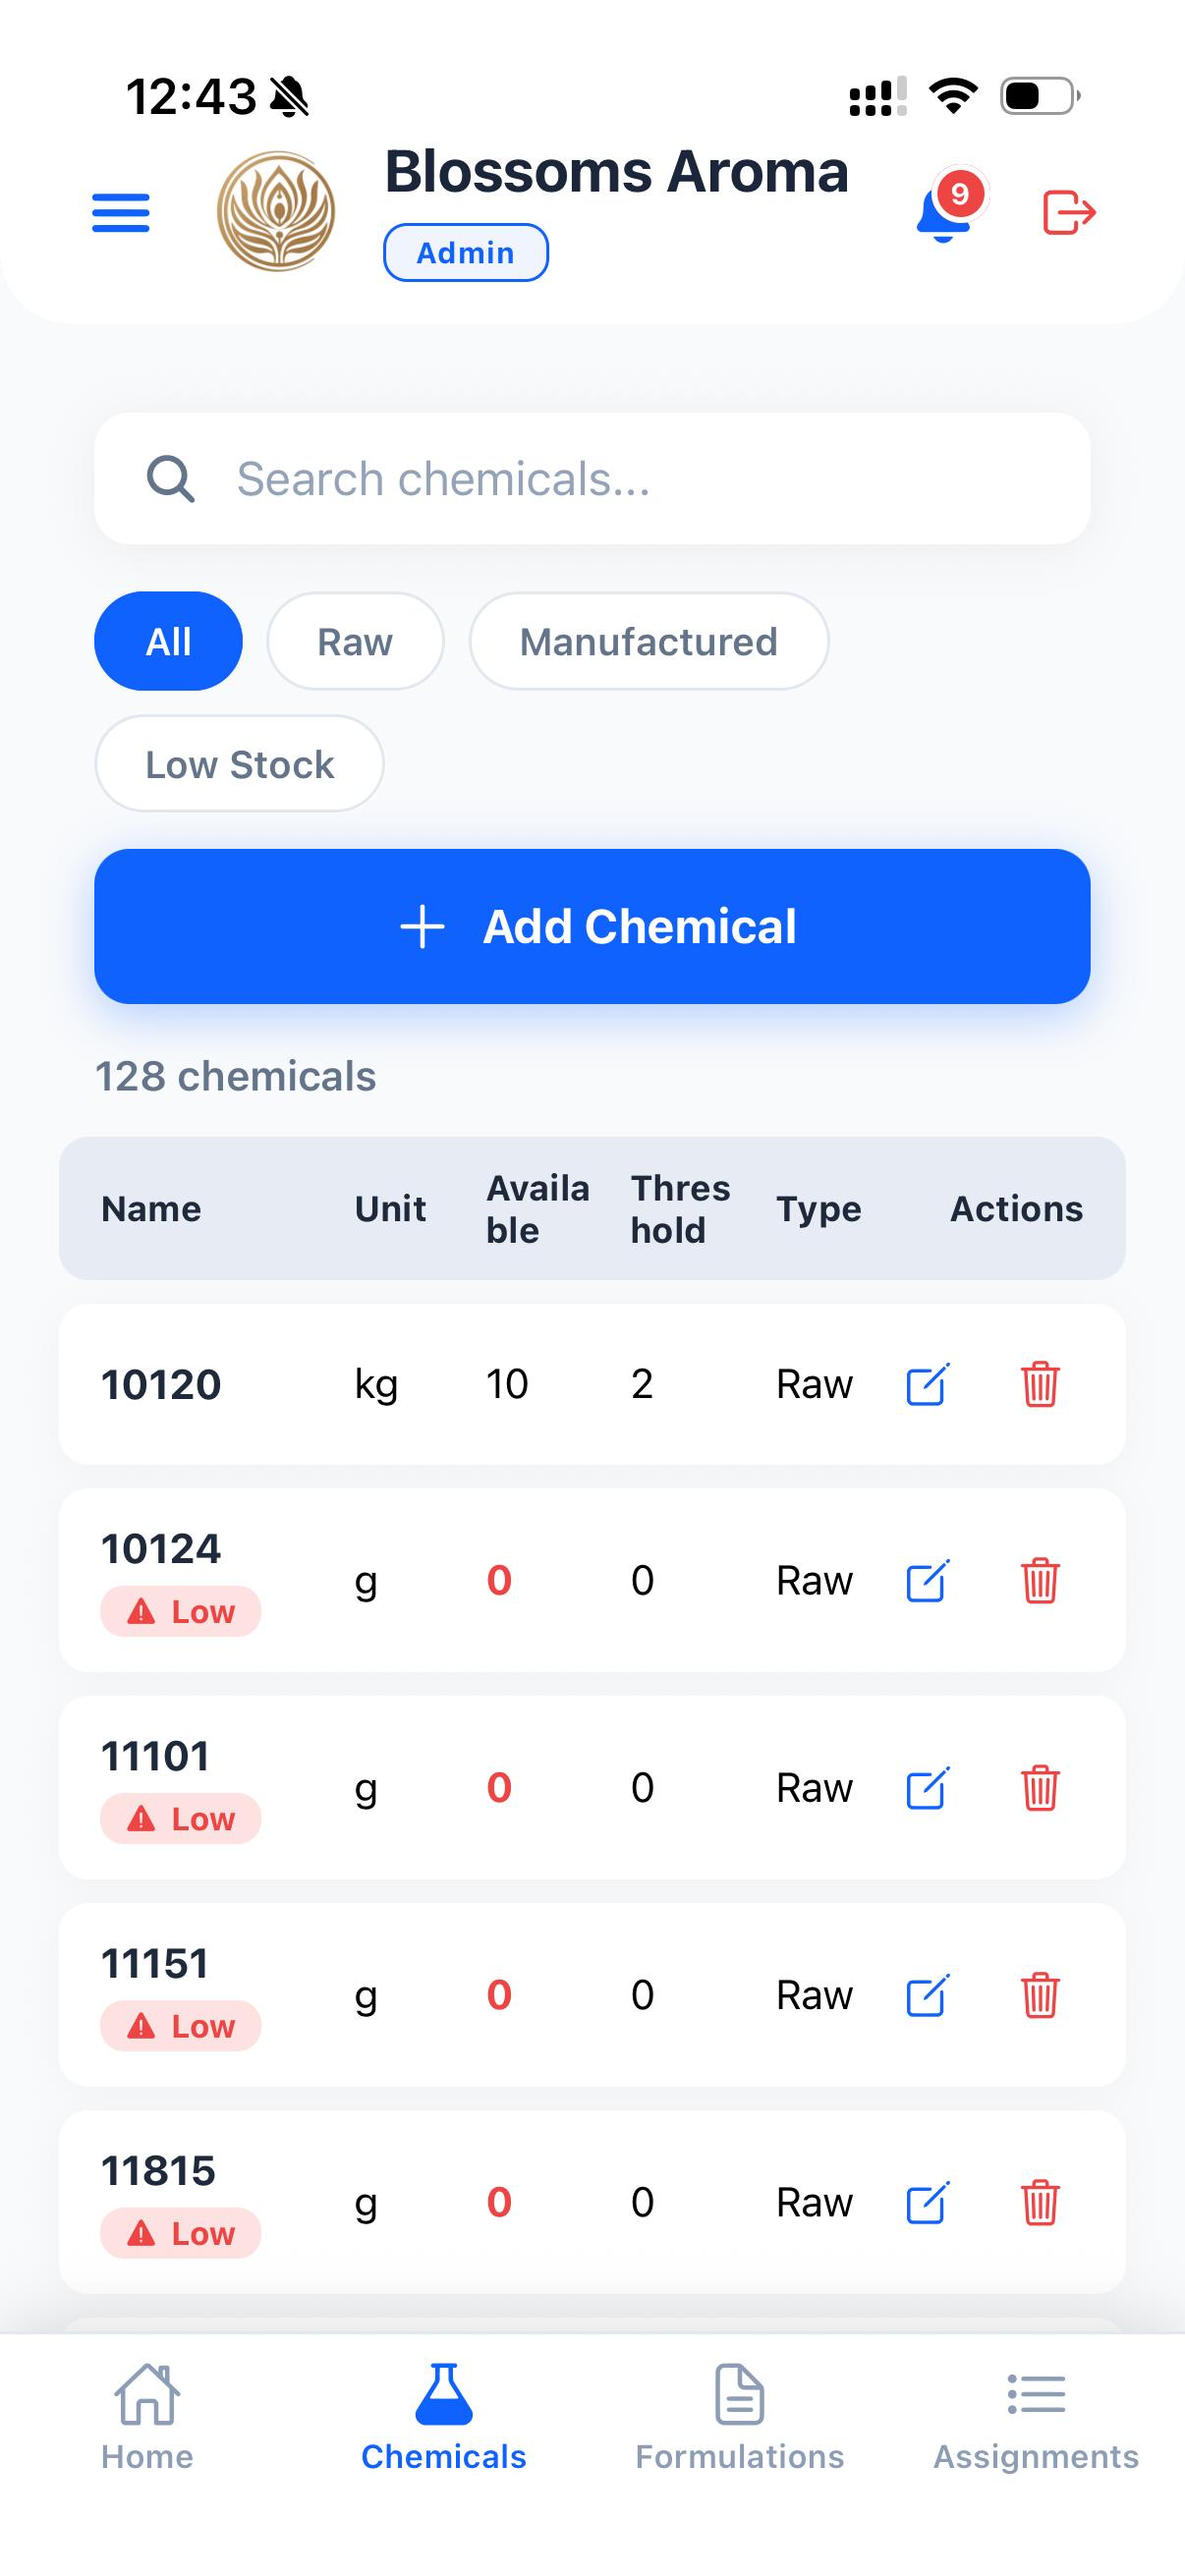
Task: Click the Add Chemical button
Action: point(592,926)
